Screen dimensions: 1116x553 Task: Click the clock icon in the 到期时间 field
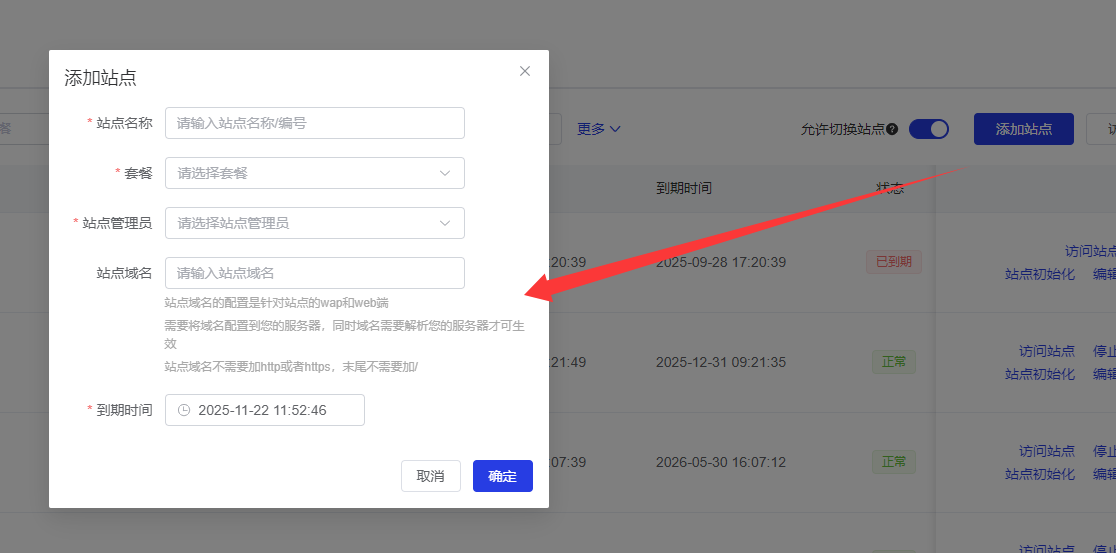click(x=184, y=410)
